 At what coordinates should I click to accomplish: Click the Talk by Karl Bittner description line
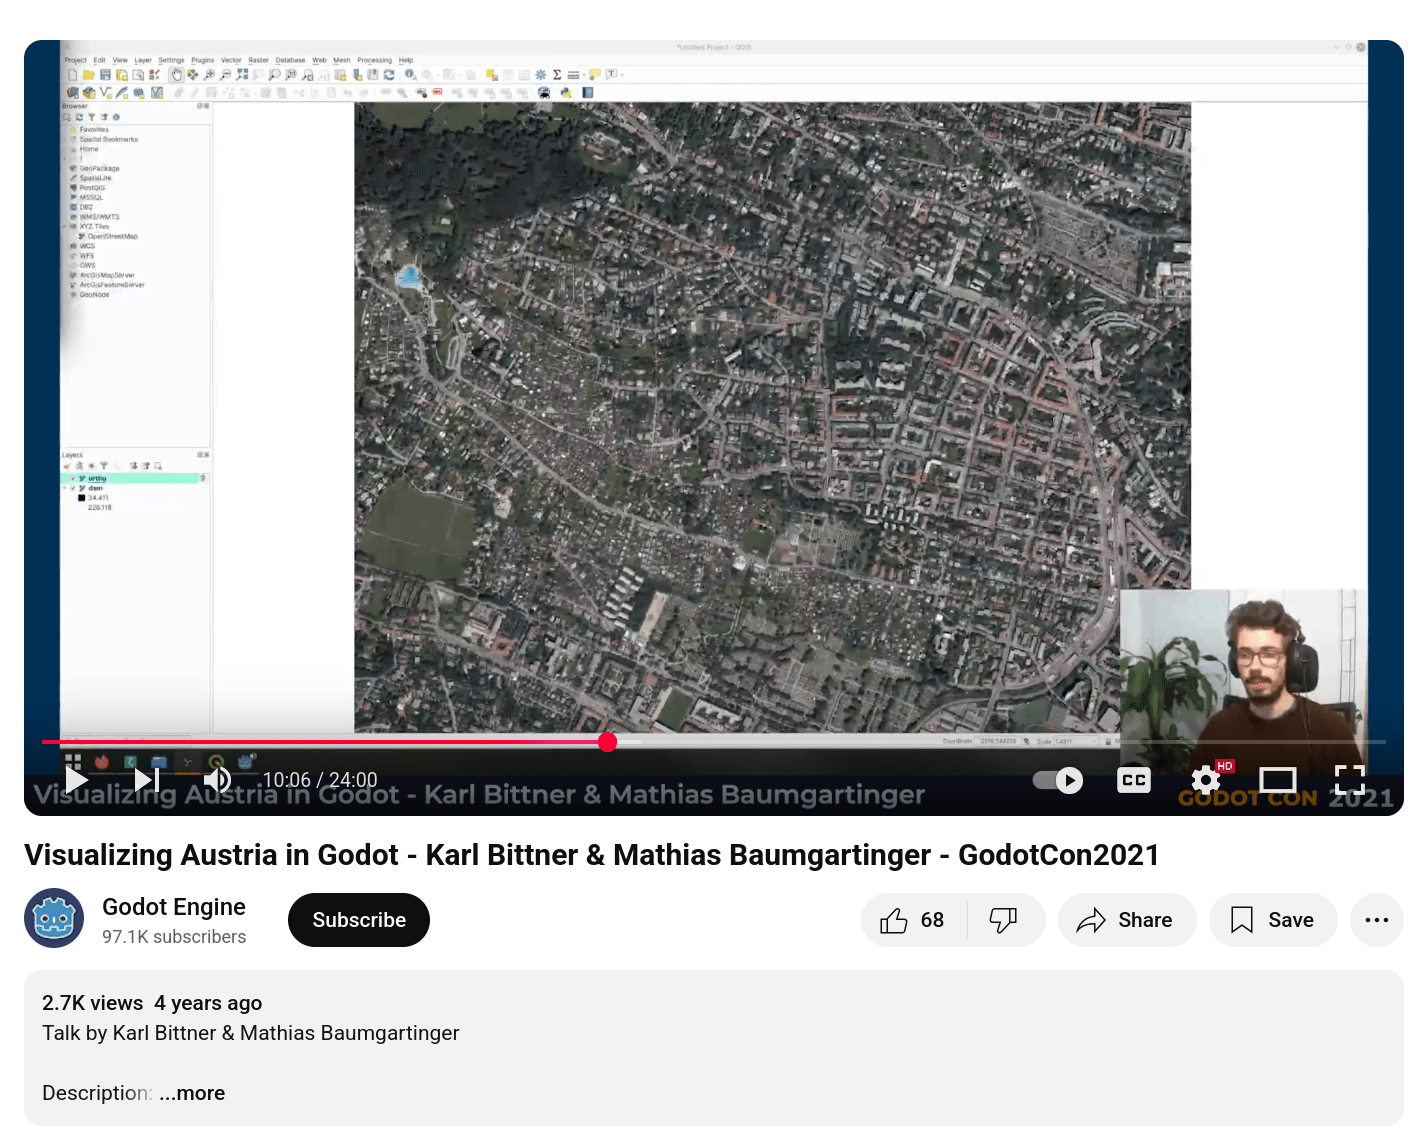[x=251, y=1033]
